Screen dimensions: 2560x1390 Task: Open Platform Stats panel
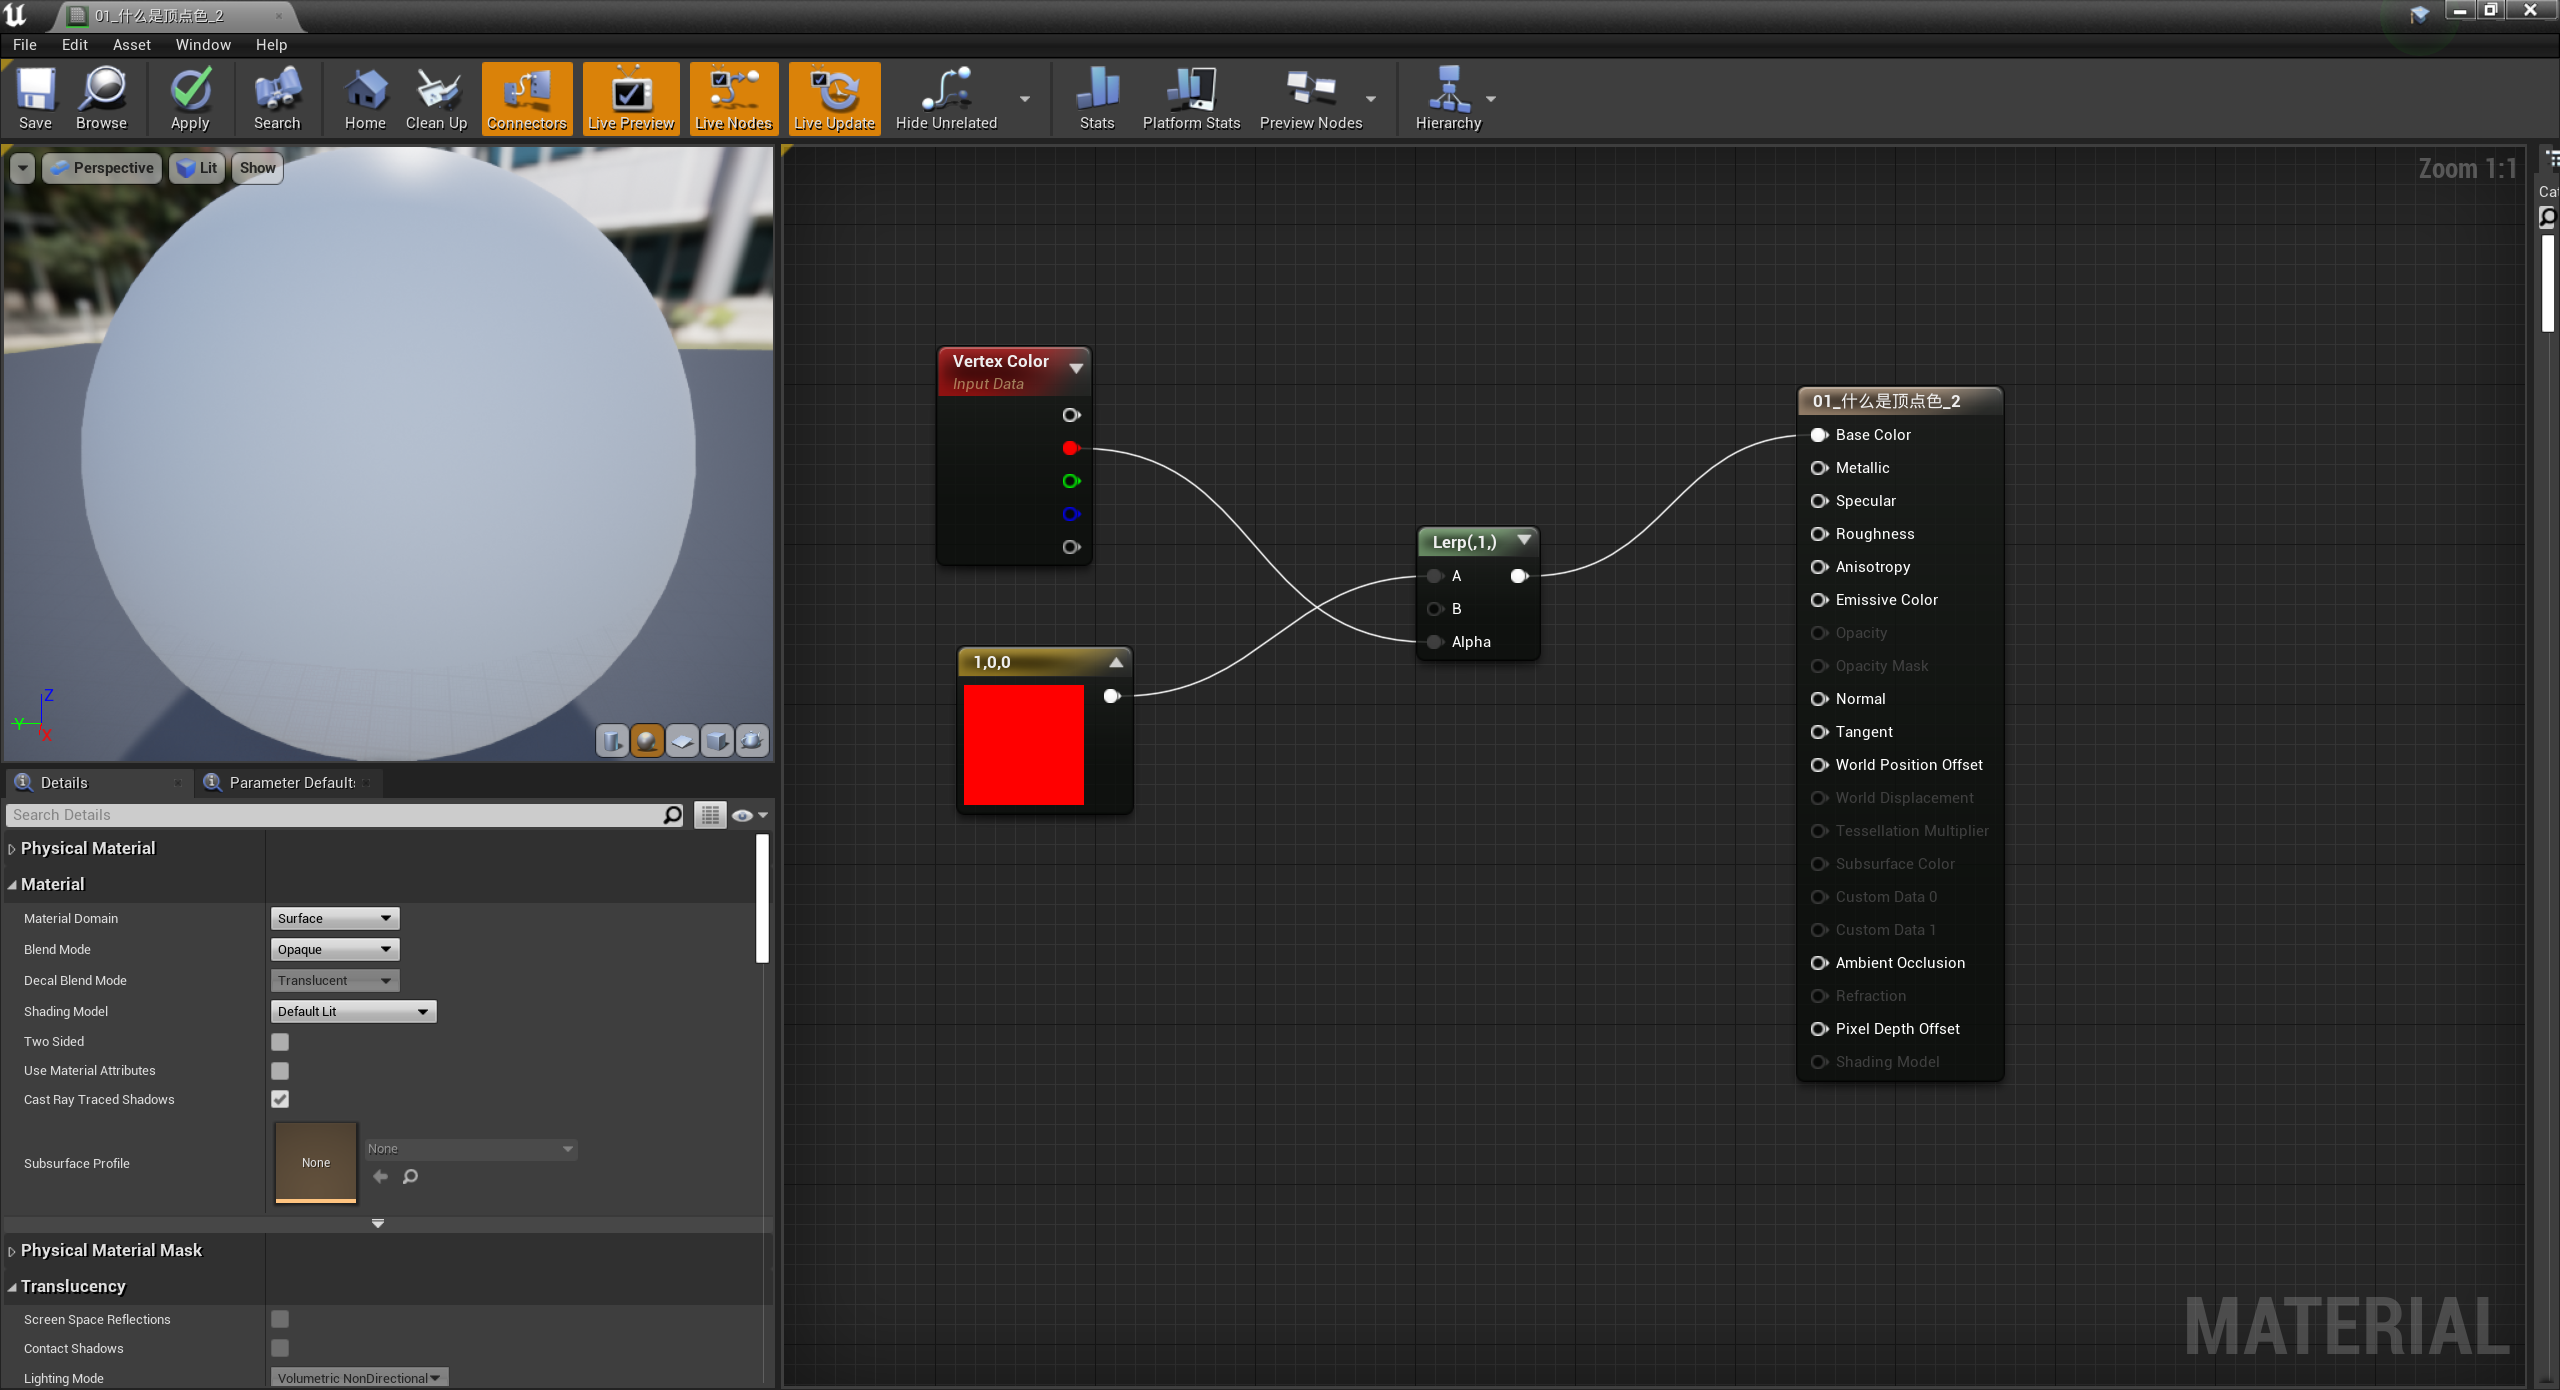pyautogui.click(x=1190, y=98)
